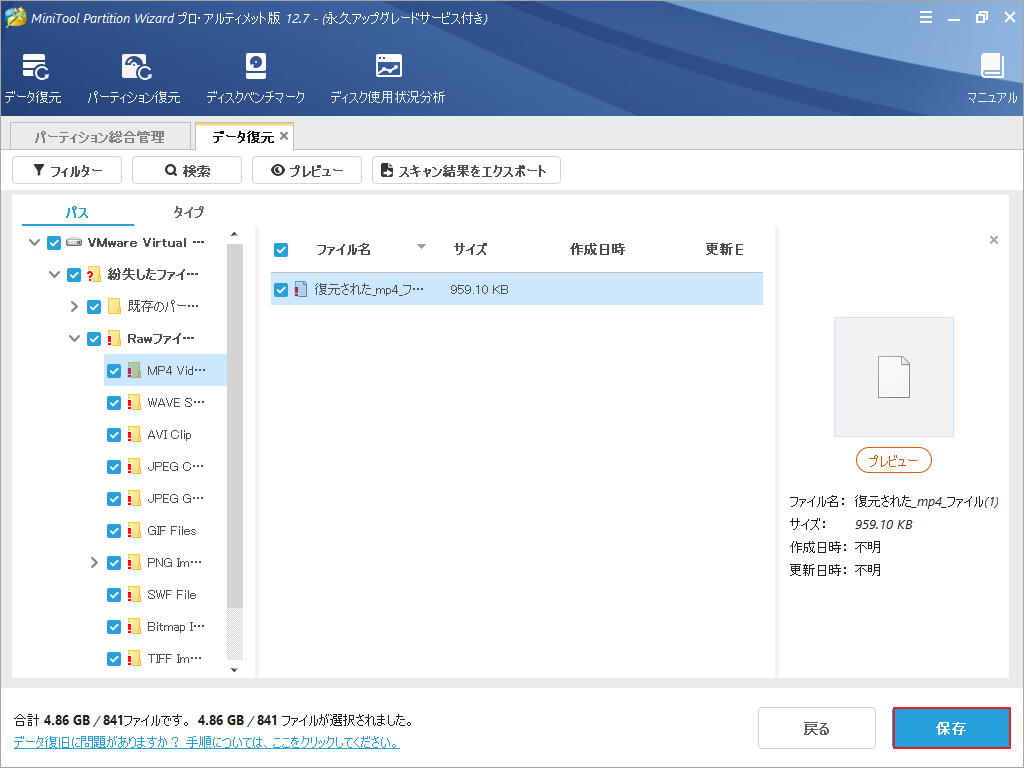Deselect the GIF Files checkbox
Screen dimensions: 1024x768
[x=115, y=530]
